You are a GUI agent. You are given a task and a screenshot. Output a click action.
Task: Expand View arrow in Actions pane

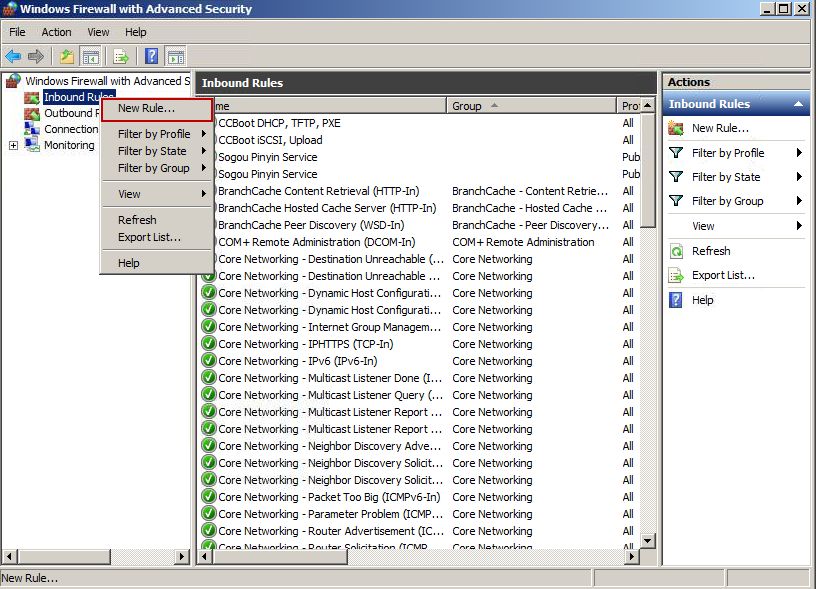tap(799, 226)
